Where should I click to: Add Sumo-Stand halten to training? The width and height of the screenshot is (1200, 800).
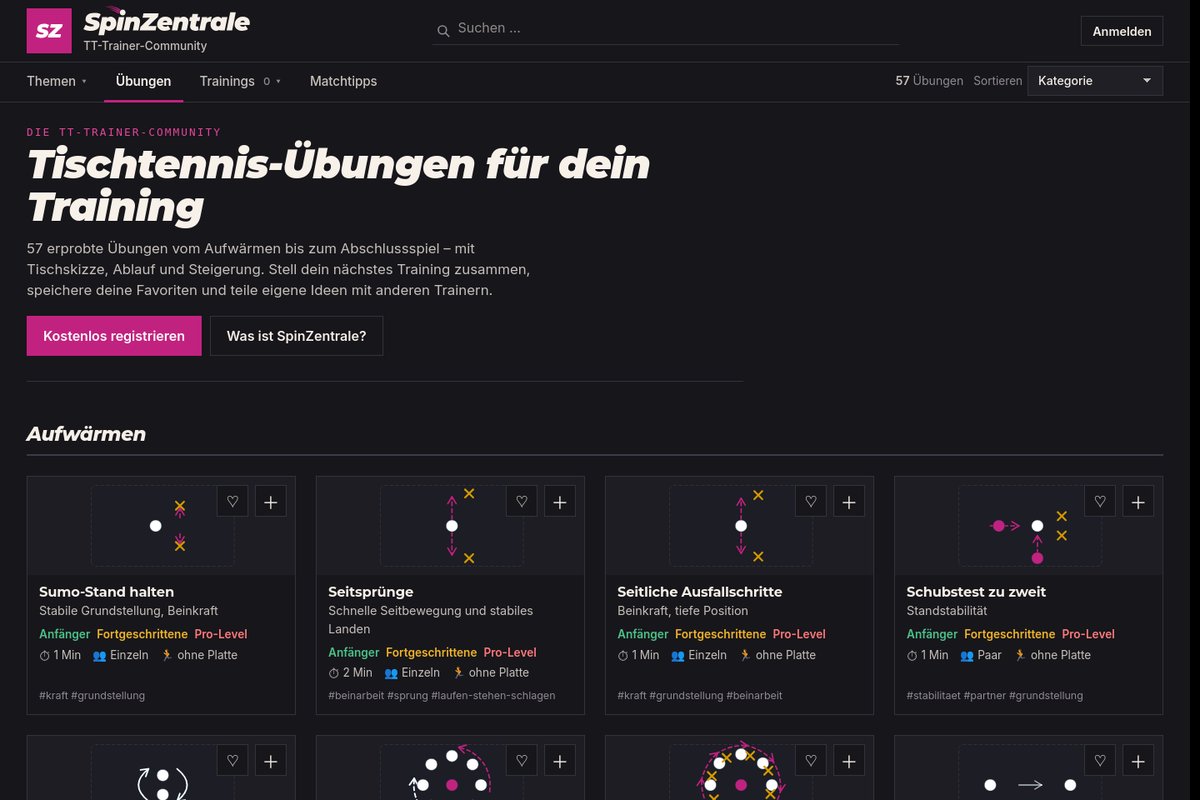coord(271,502)
